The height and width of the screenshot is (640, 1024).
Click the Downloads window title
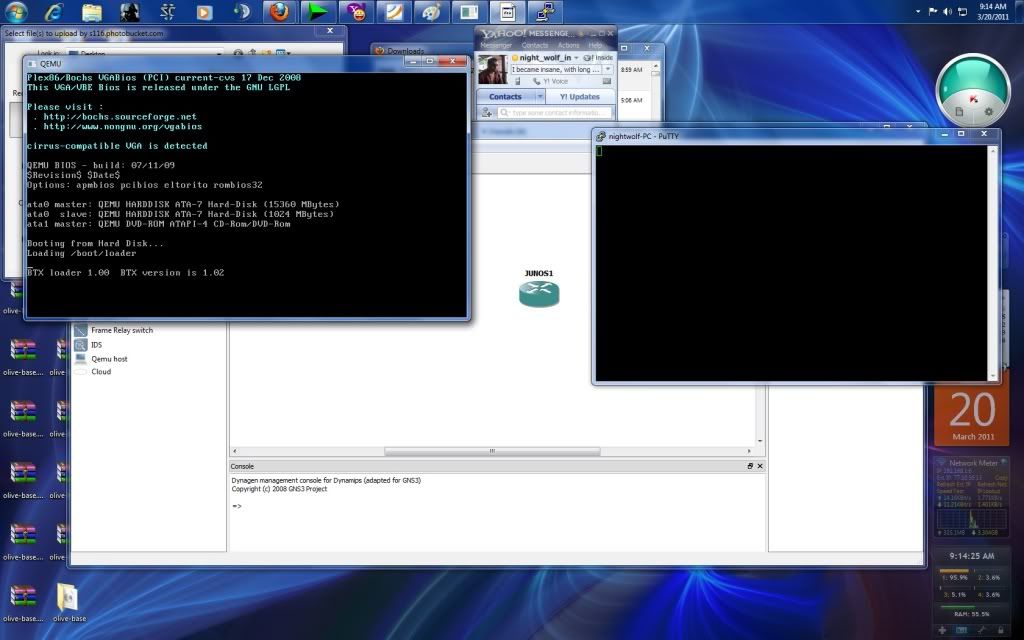pos(405,50)
